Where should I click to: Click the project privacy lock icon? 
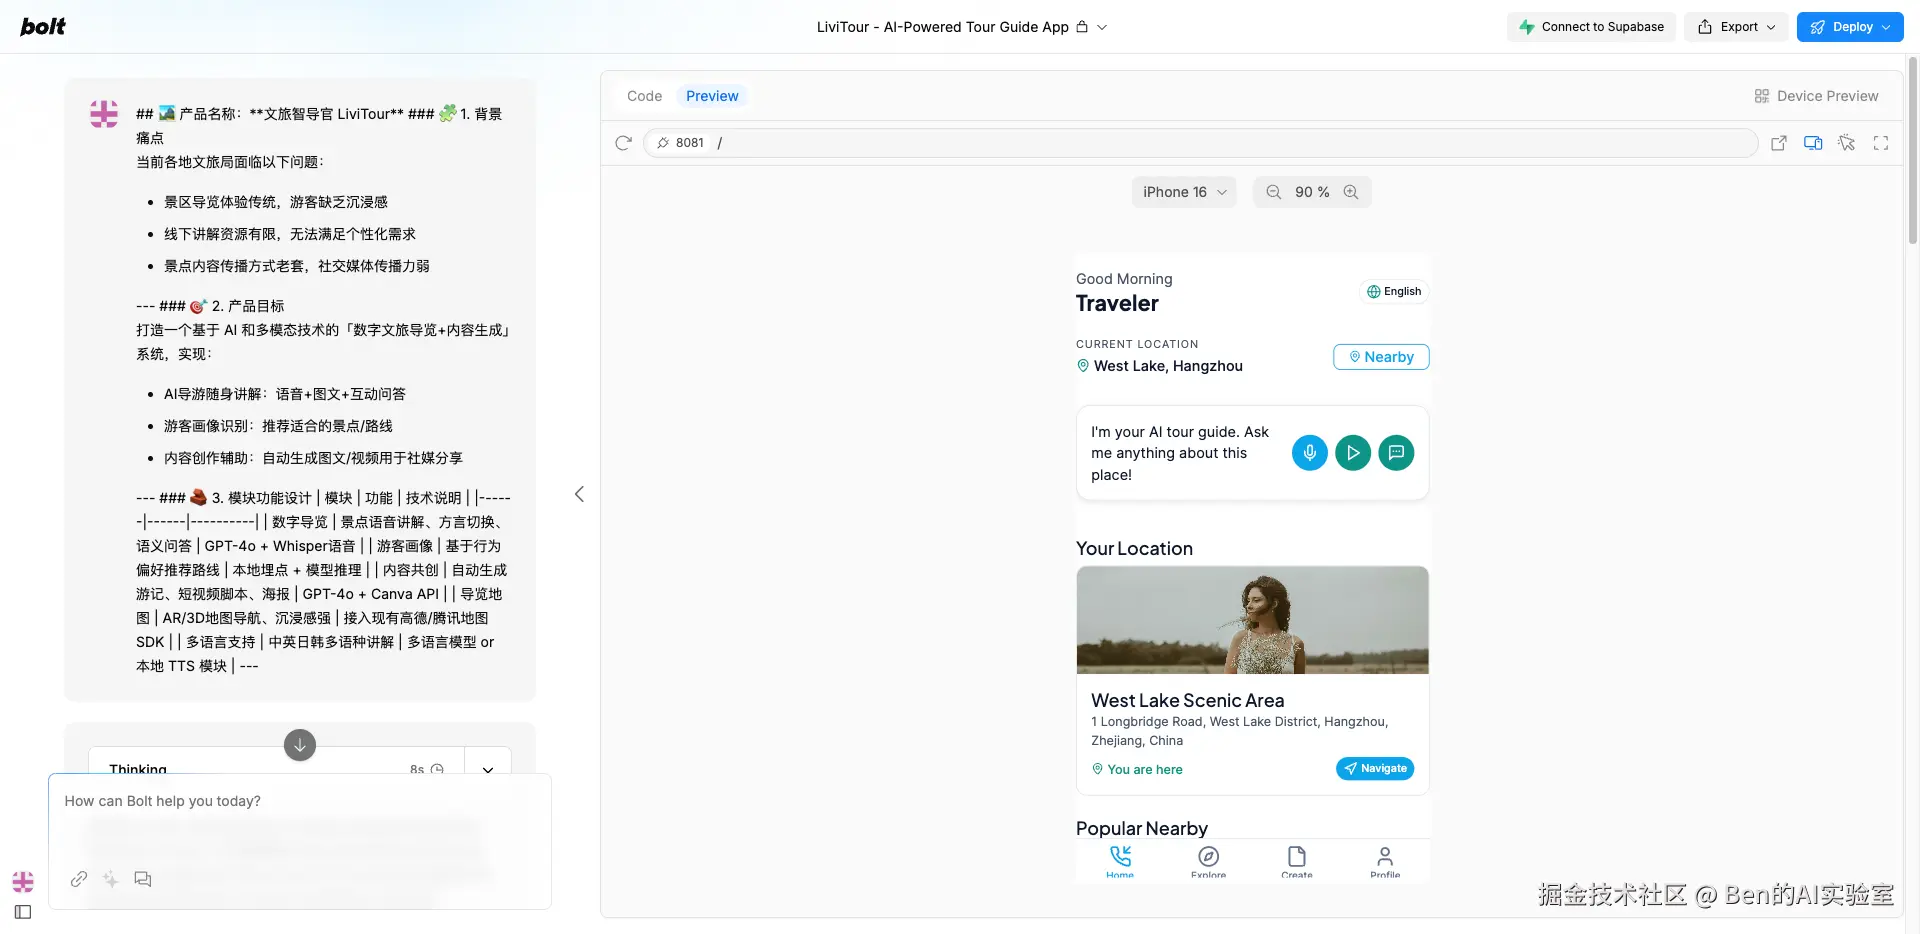[x=1082, y=27]
